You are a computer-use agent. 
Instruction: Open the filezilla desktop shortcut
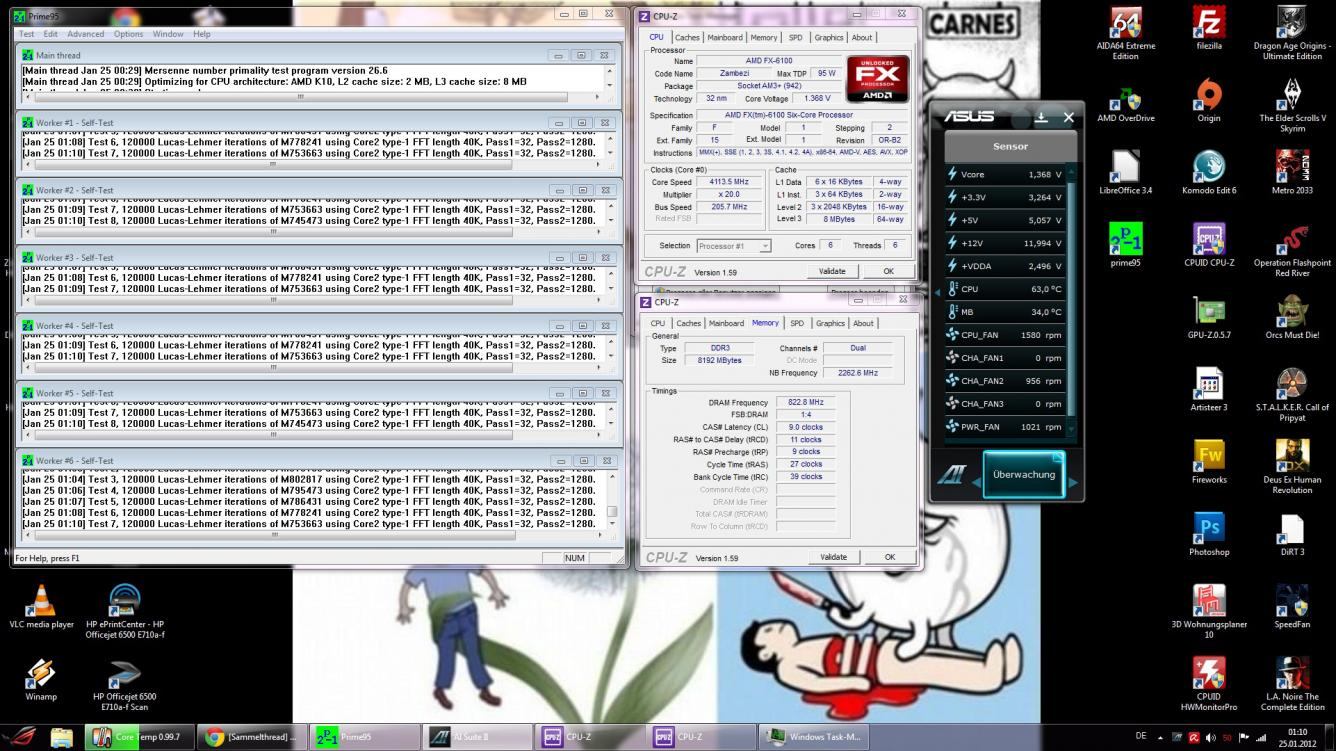click(x=1209, y=29)
